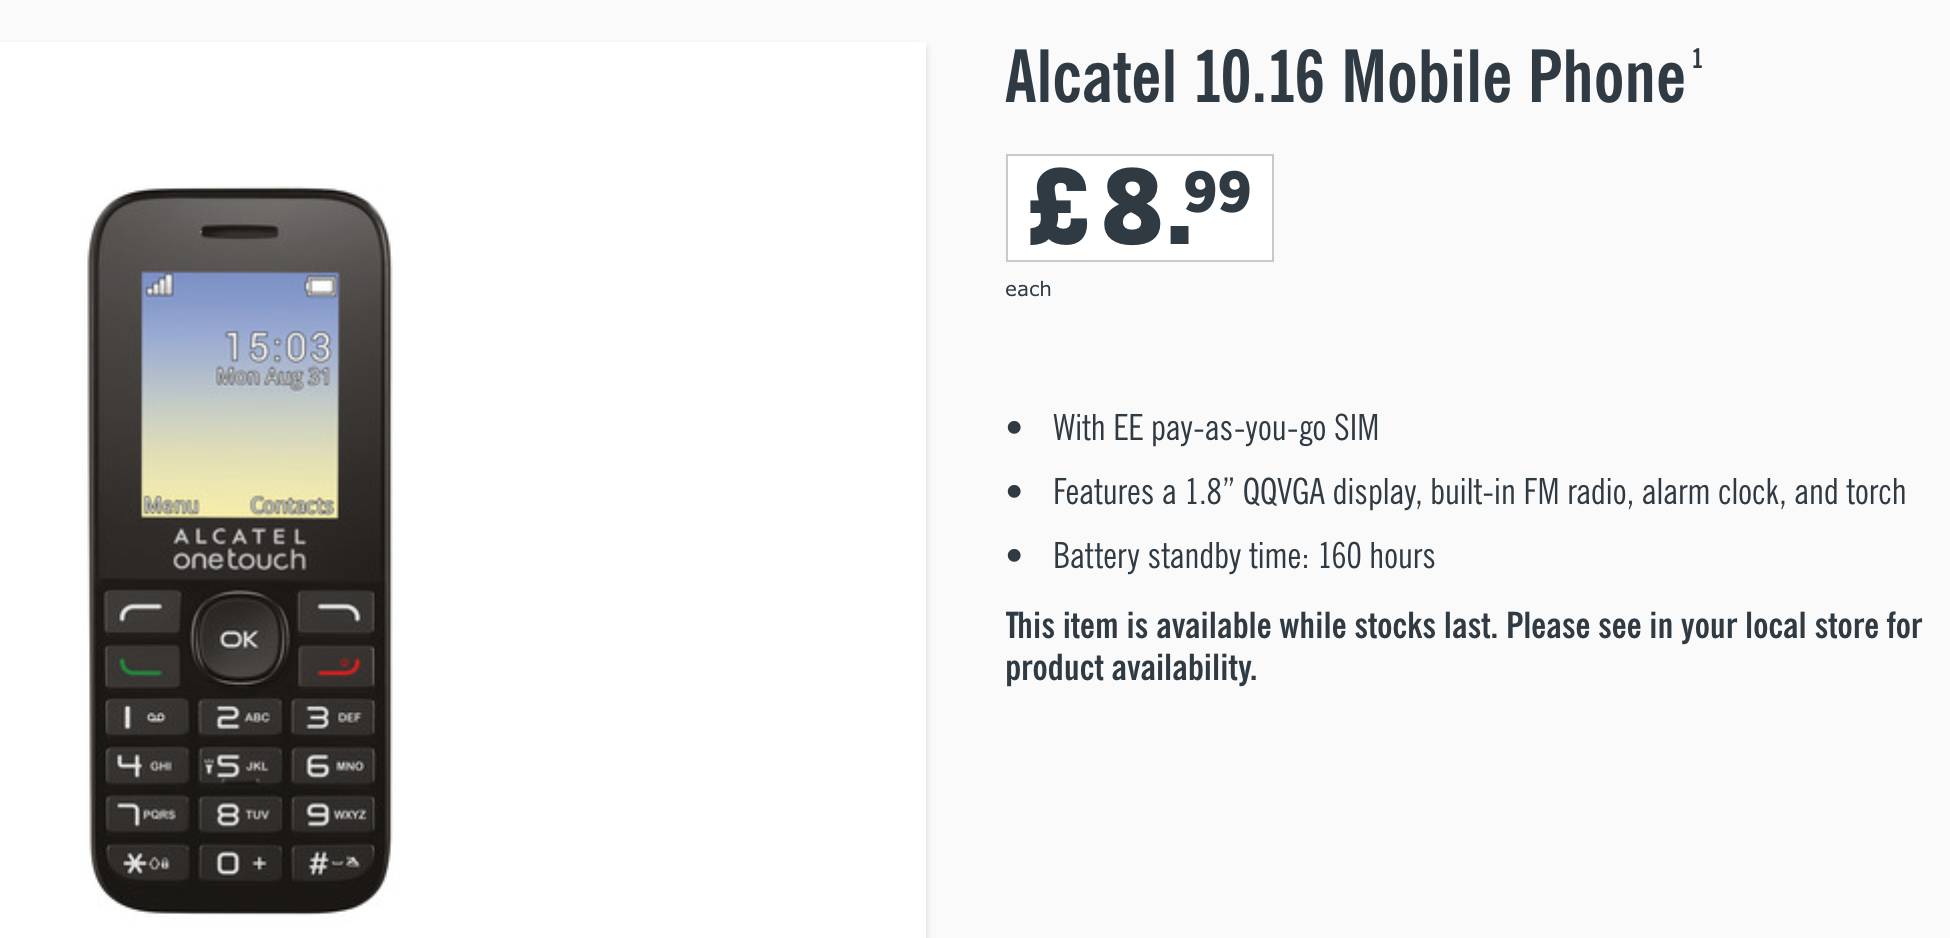Image resolution: width=1950 pixels, height=938 pixels.
Task: Click the 9 WXYZ key on keypad
Action: tap(334, 814)
